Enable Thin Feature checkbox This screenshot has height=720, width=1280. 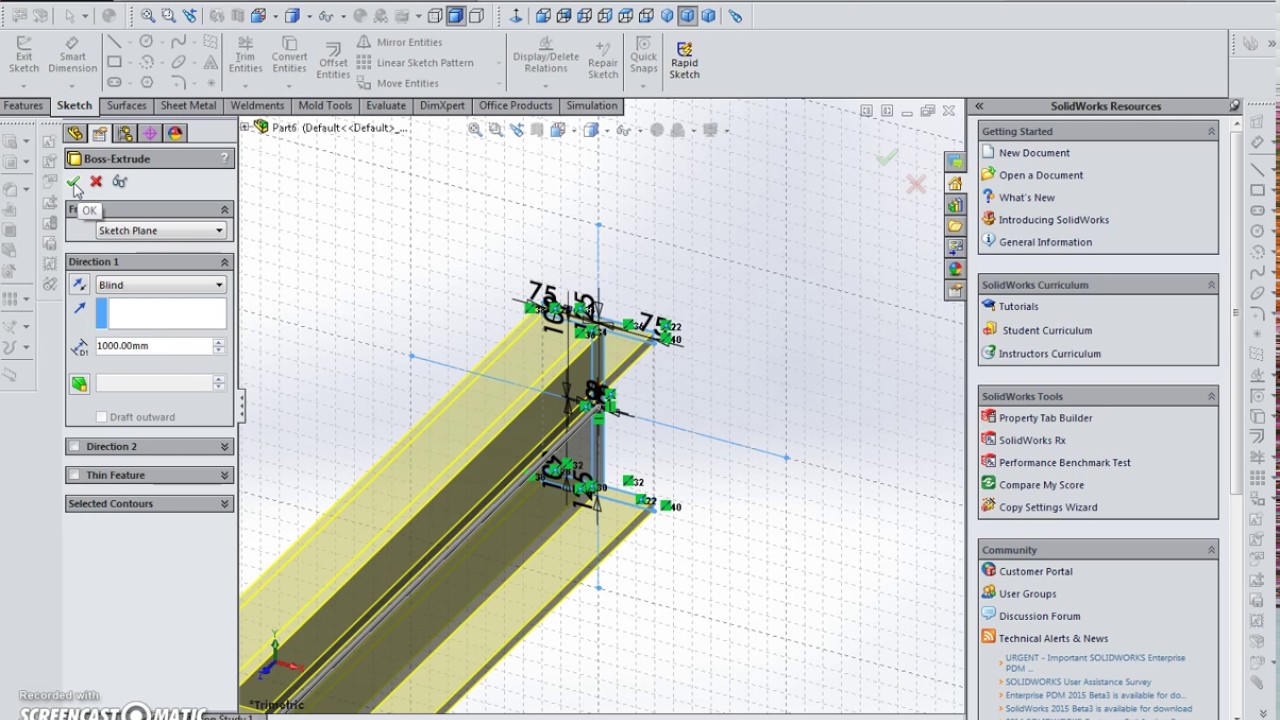pyautogui.click(x=74, y=475)
